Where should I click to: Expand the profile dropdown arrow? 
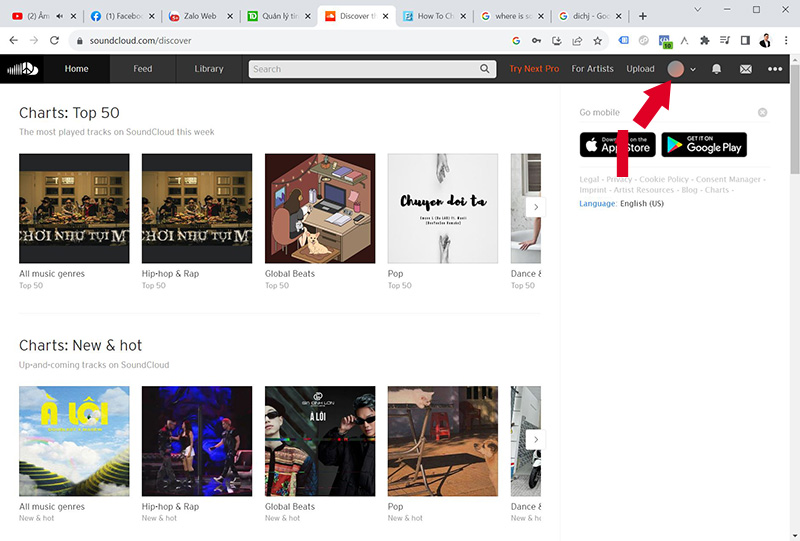click(693, 69)
